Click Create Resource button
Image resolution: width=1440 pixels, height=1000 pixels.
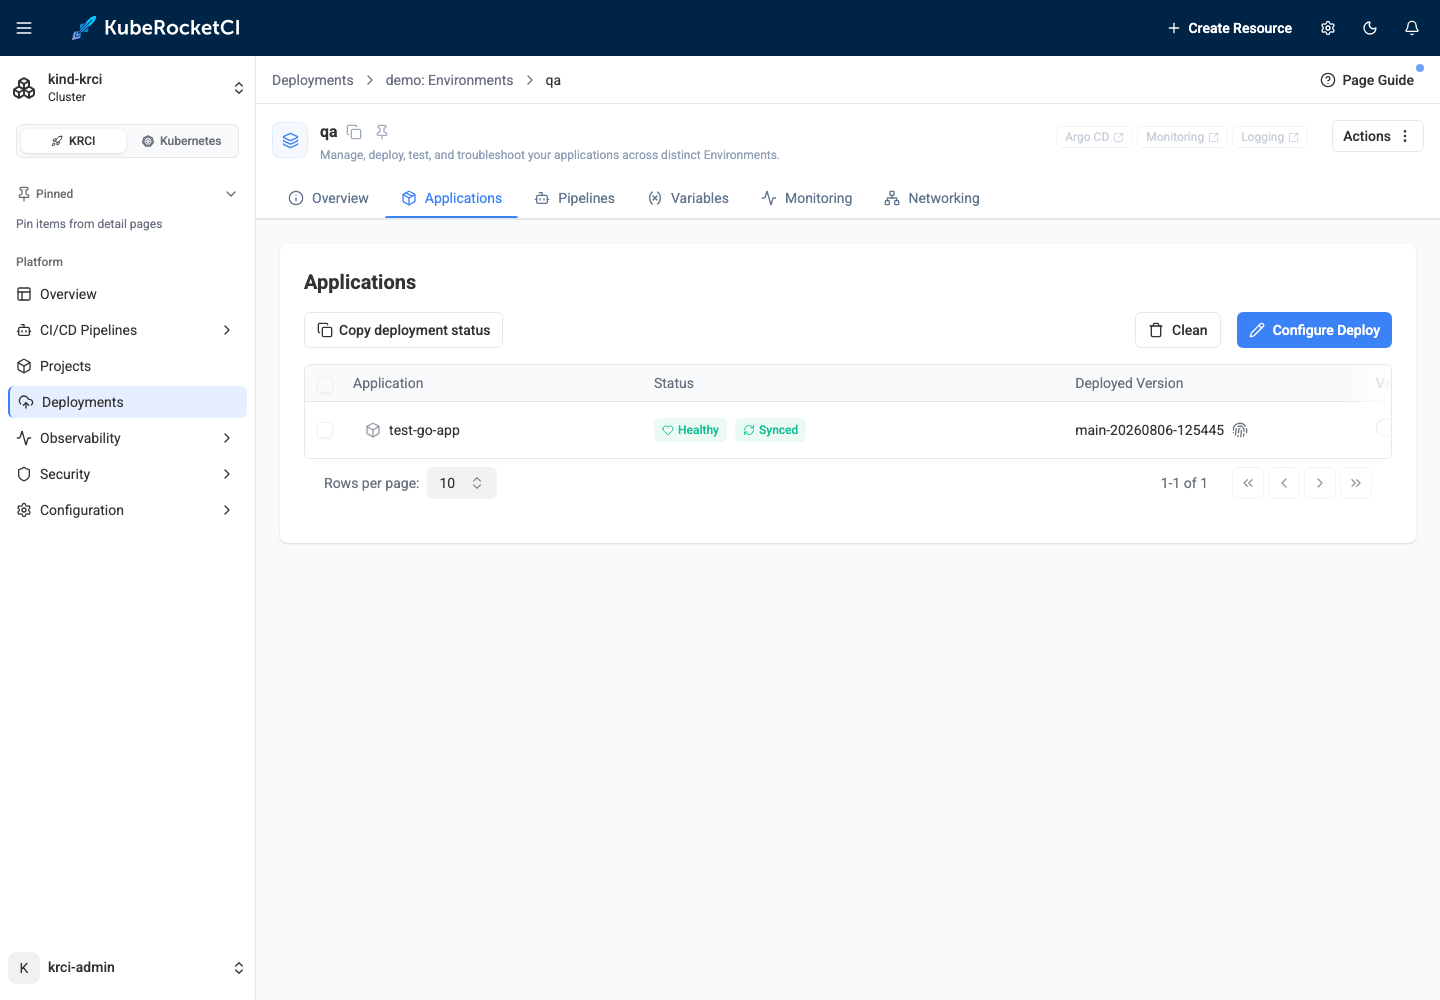[x=1229, y=28]
